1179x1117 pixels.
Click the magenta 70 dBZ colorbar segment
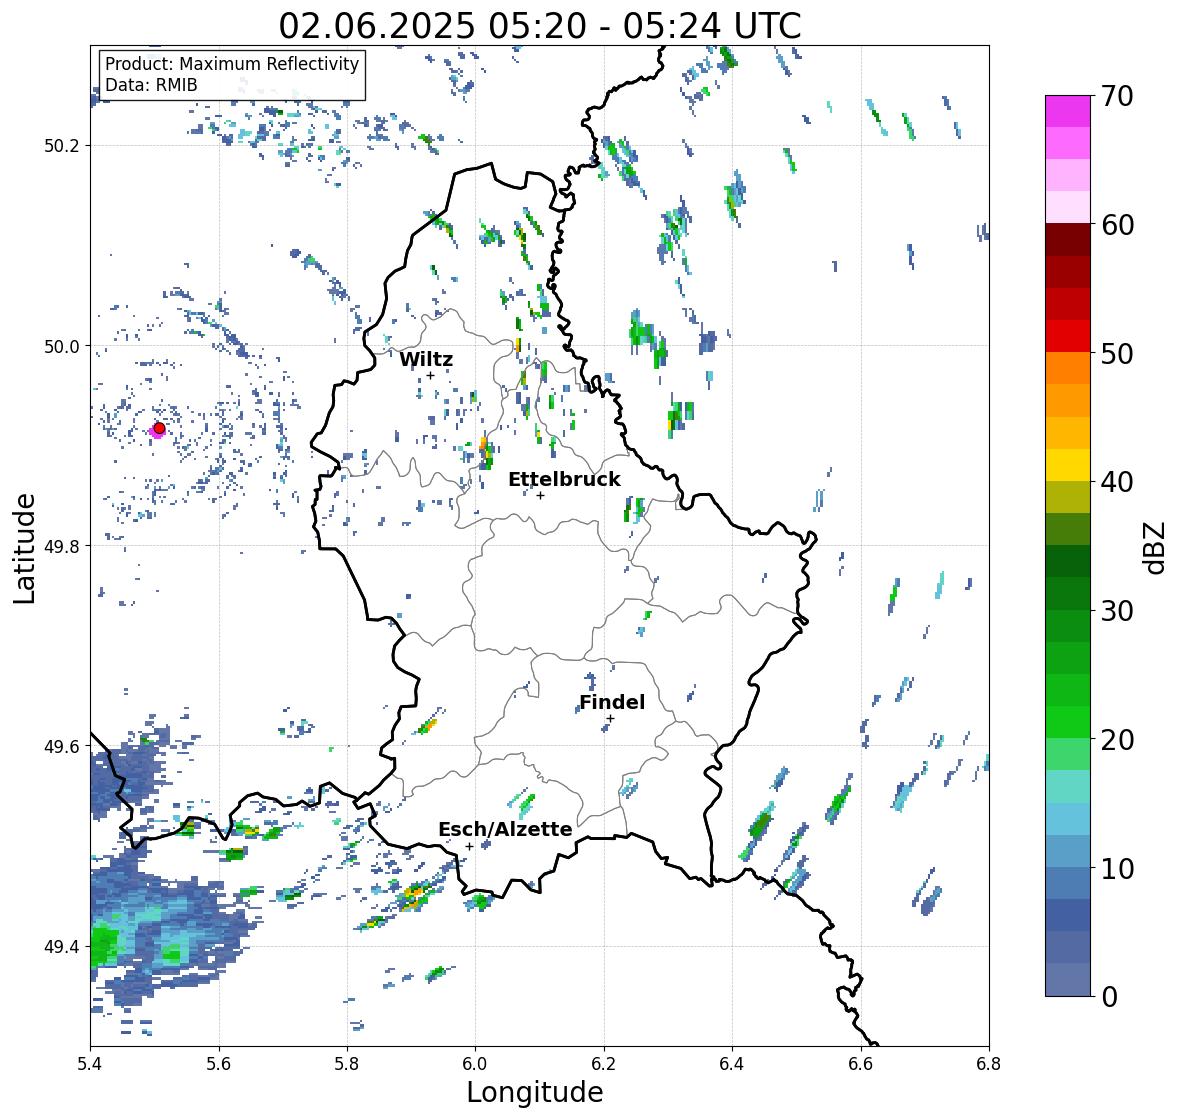pyautogui.click(x=1068, y=111)
